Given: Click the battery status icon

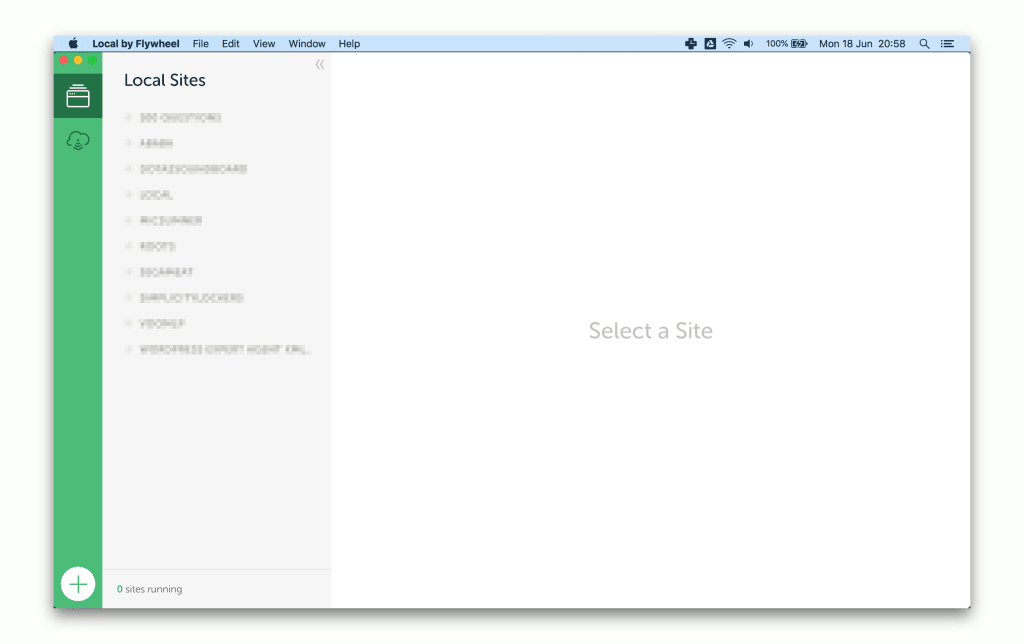Looking at the screenshot, I should 799,44.
